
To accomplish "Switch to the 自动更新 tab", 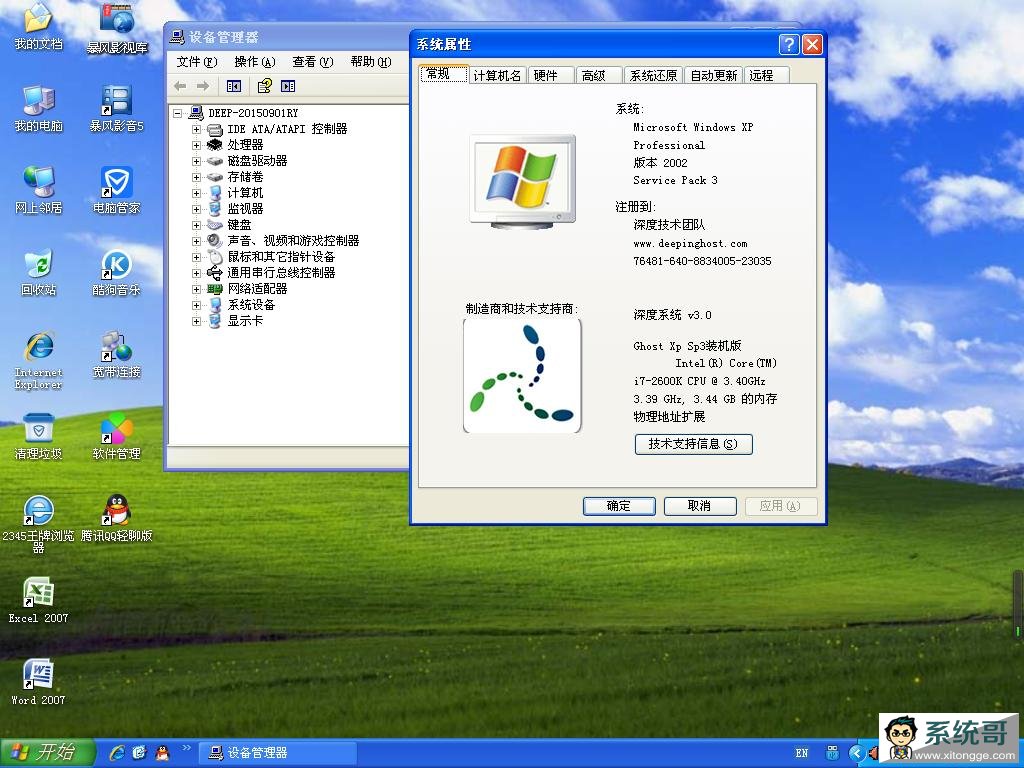I will click(x=714, y=76).
